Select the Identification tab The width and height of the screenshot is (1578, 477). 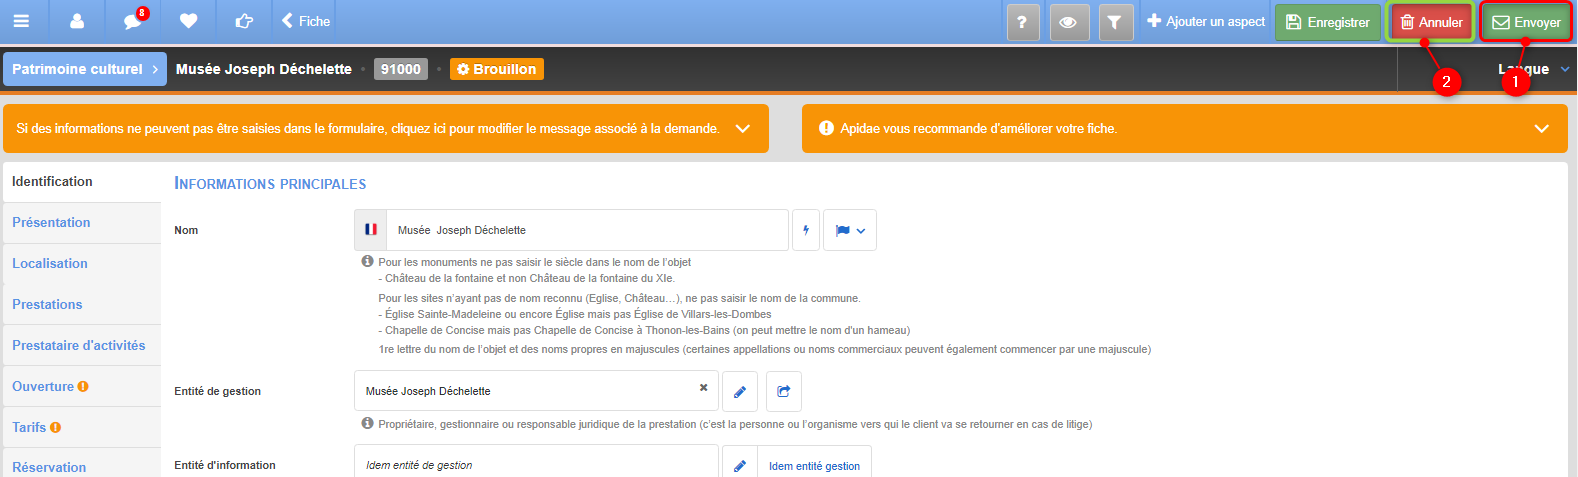[82, 182]
